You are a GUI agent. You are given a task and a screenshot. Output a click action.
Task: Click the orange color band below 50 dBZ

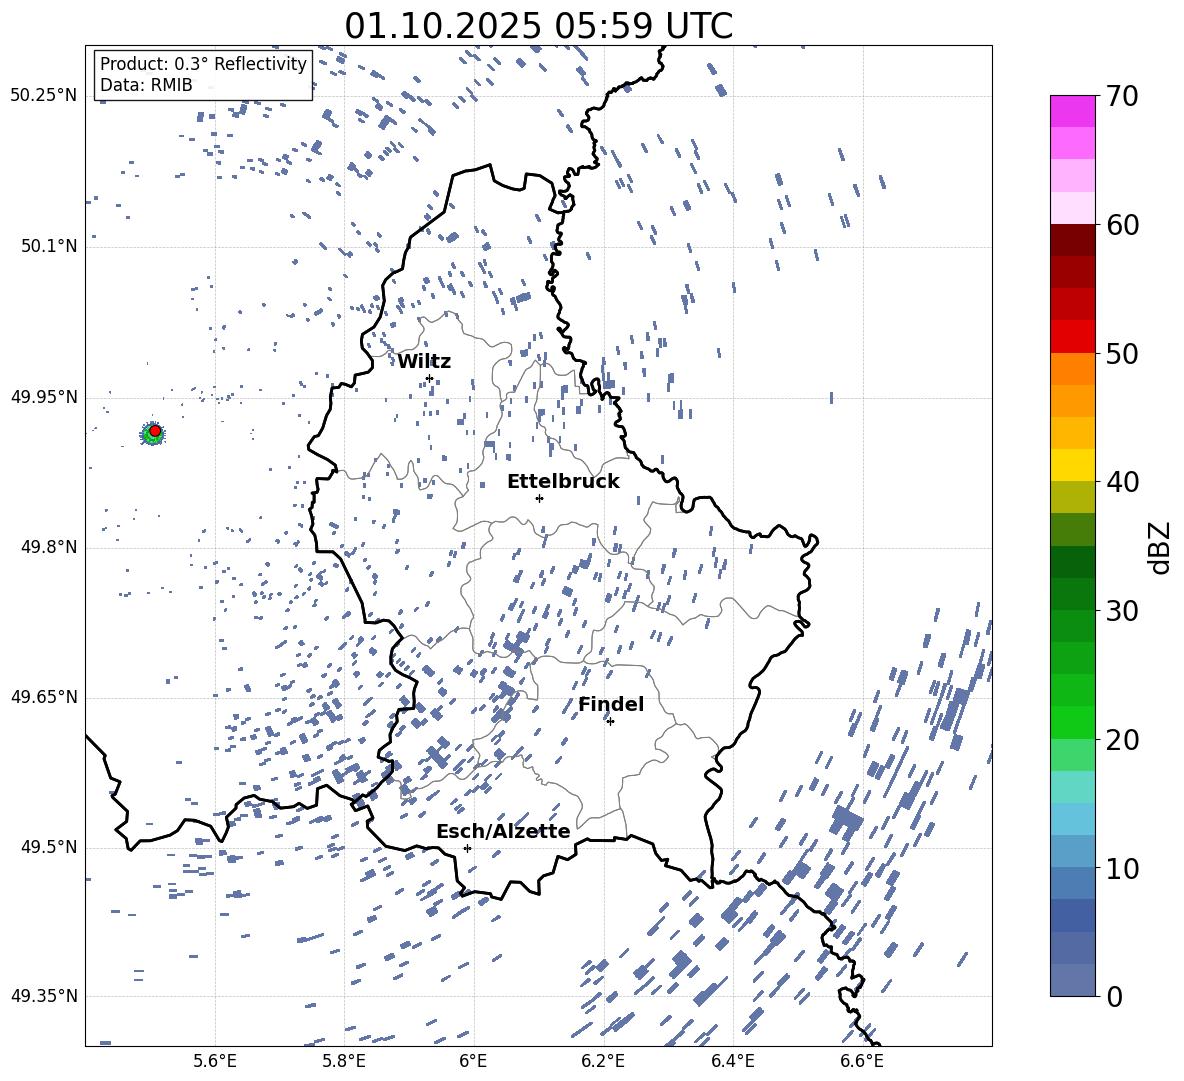pyautogui.click(x=1072, y=369)
